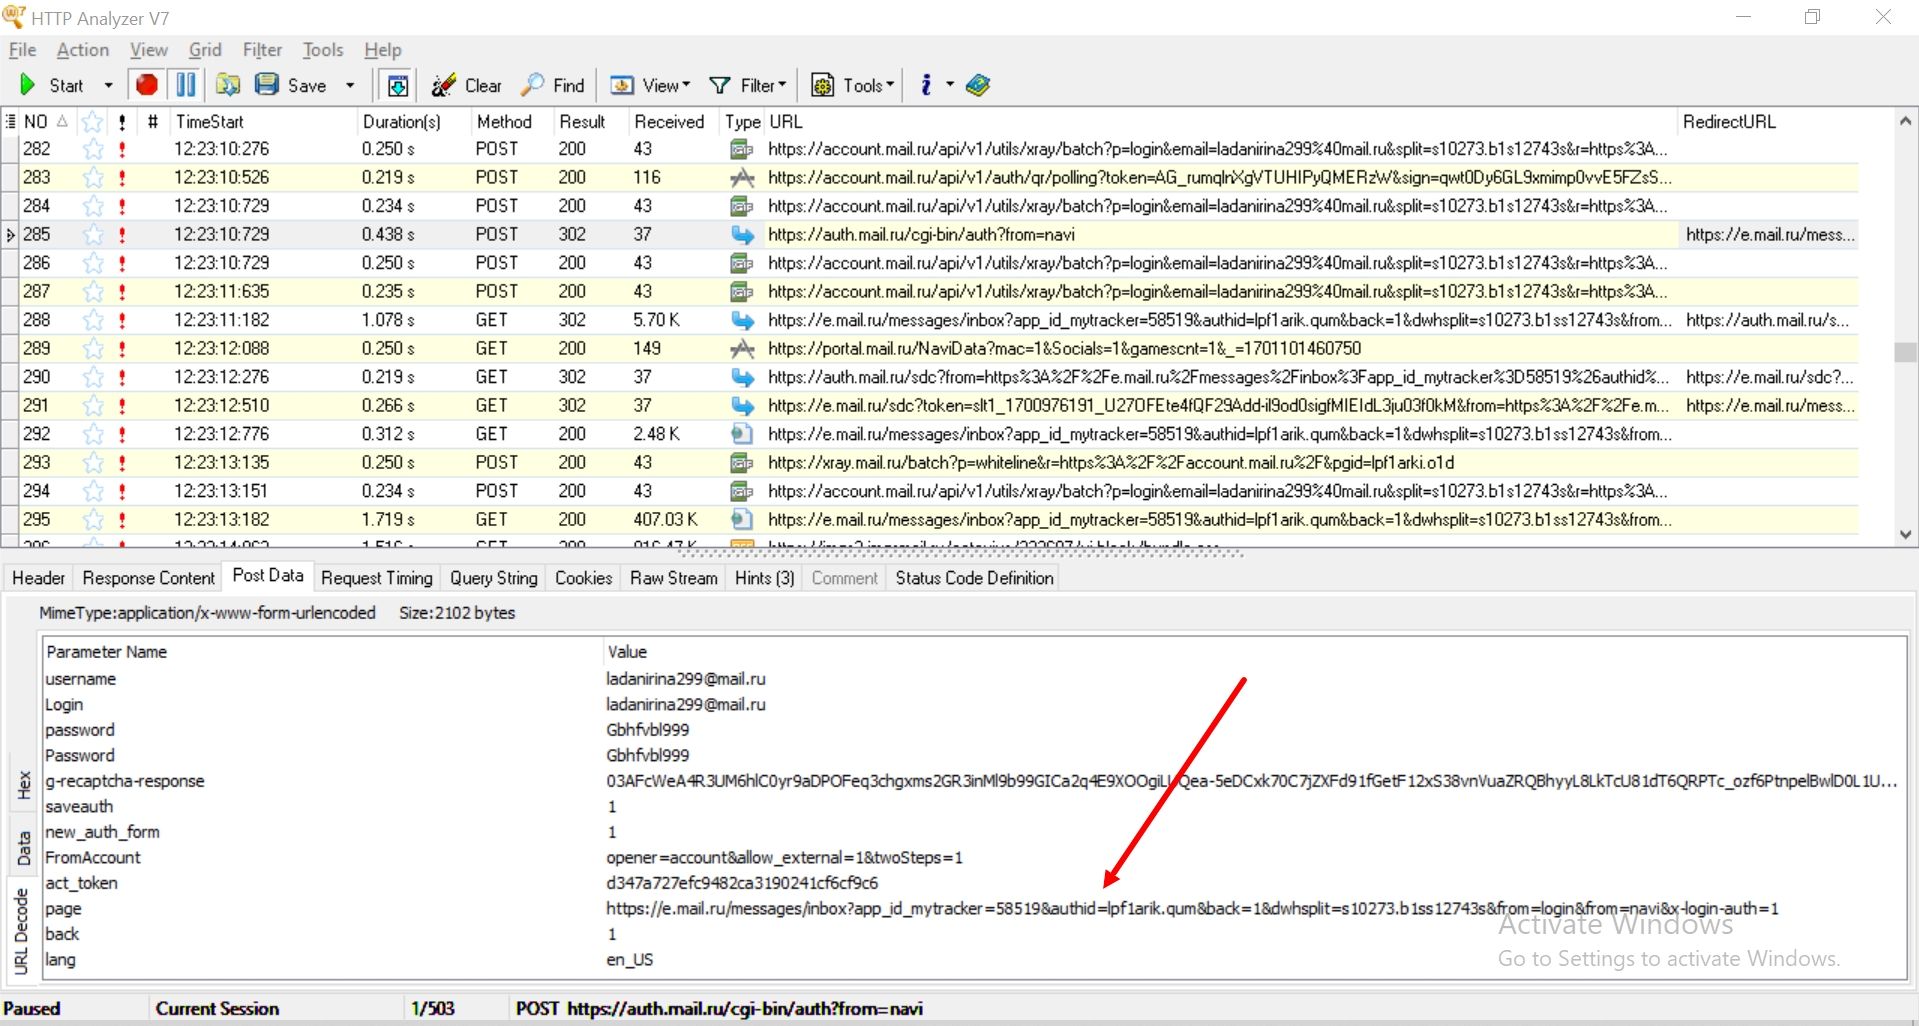
Task: Toggle the star on request 288
Action: coord(93,320)
